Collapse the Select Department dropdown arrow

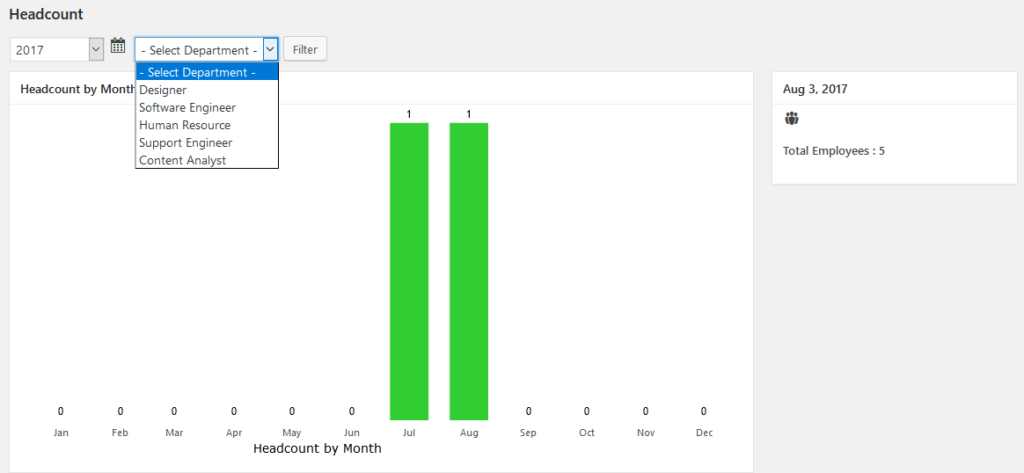270,49
